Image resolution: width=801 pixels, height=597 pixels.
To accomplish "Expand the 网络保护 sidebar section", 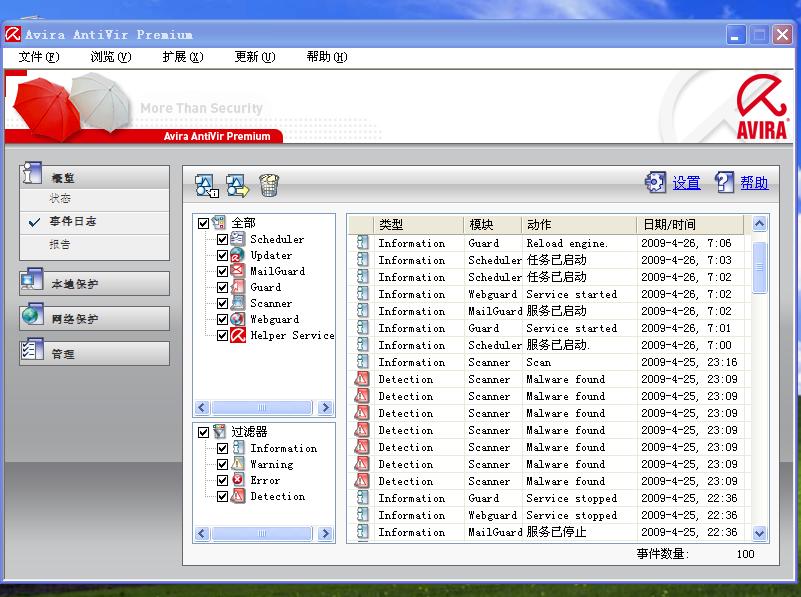I will point(95,319).
